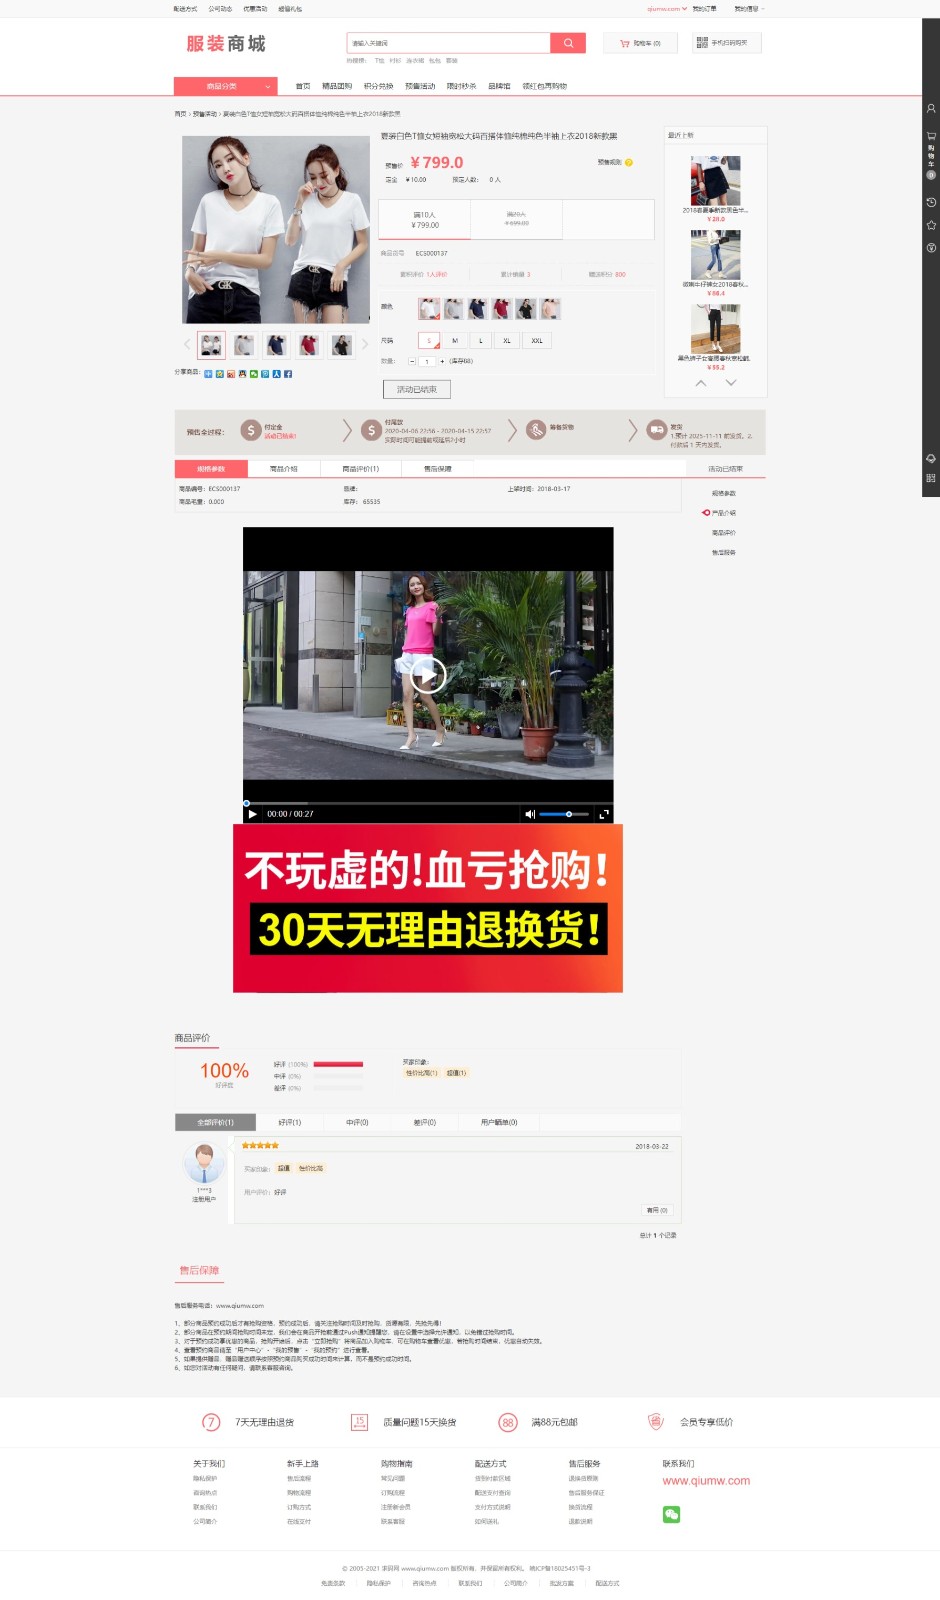Select the grey shirt thumbnail under main image
940x1600 pixels.
(244, 345)
